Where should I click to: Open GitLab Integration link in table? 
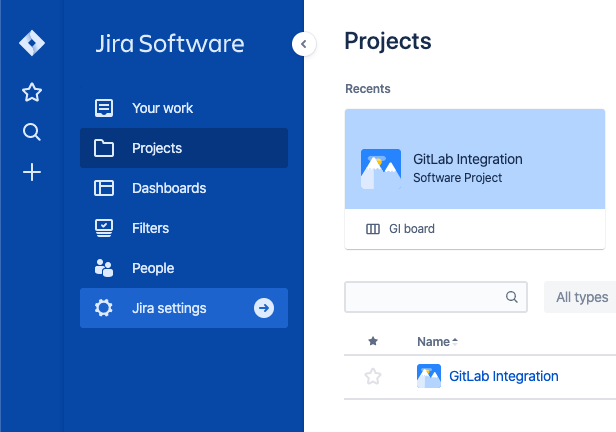[503, 376]
